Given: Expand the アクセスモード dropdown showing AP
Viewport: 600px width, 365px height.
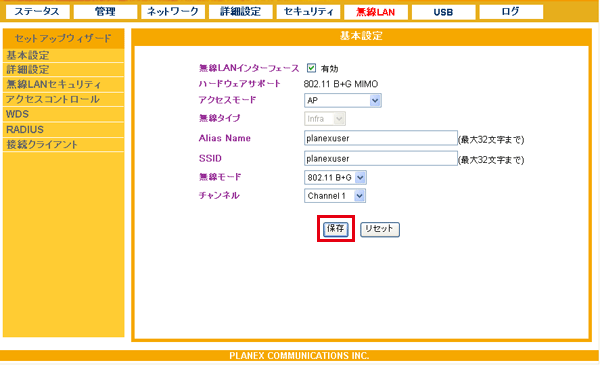Looking at the screenshot, I should [342, 100].
